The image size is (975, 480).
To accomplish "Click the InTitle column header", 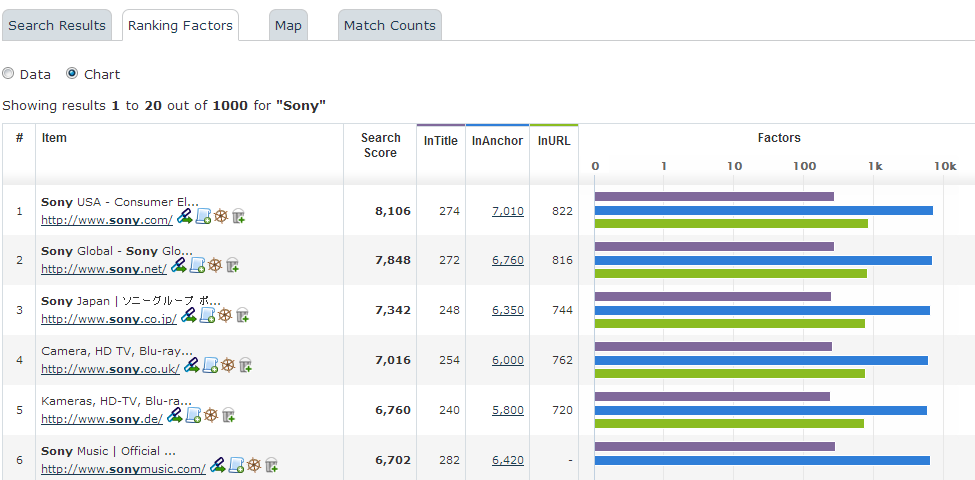I will click(x=441, y=141).
